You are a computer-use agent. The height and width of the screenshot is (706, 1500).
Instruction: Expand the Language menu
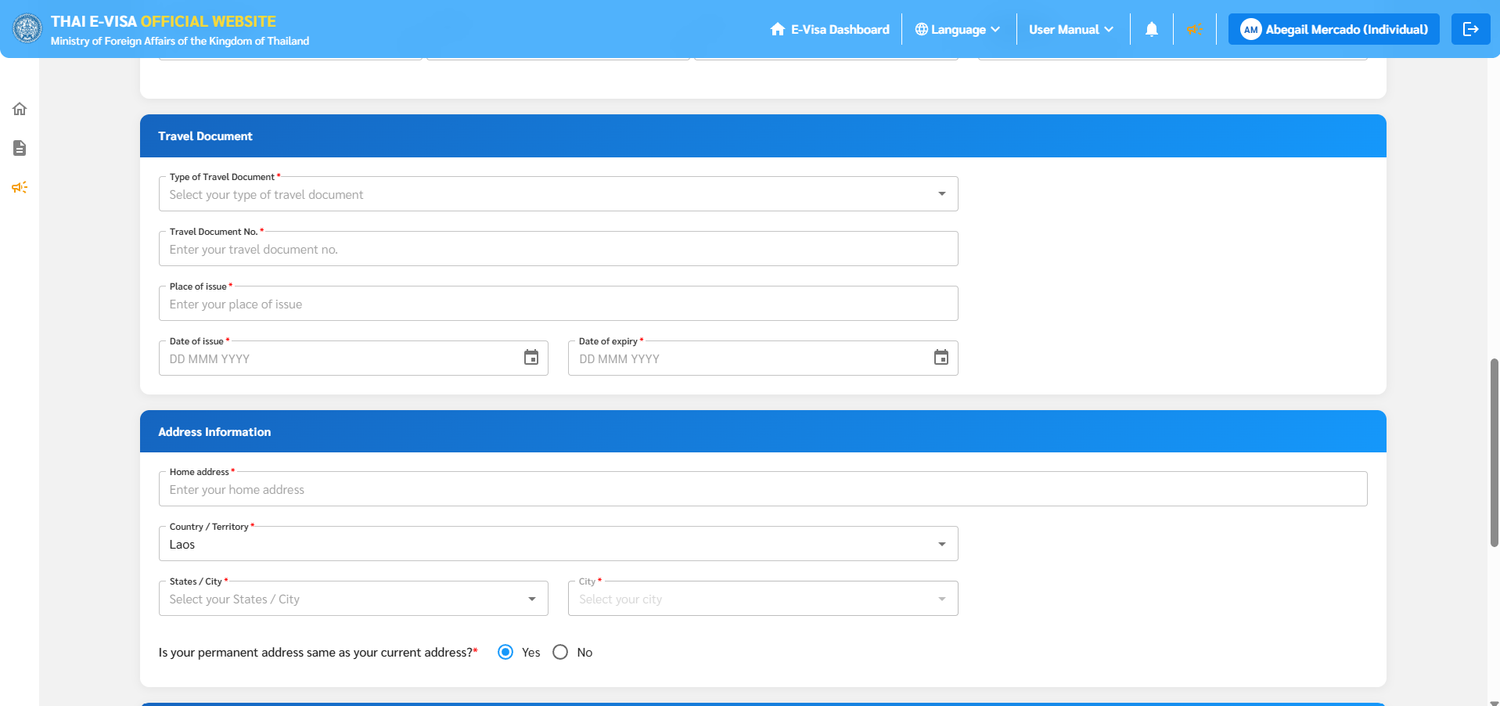[x=957, y=29]
